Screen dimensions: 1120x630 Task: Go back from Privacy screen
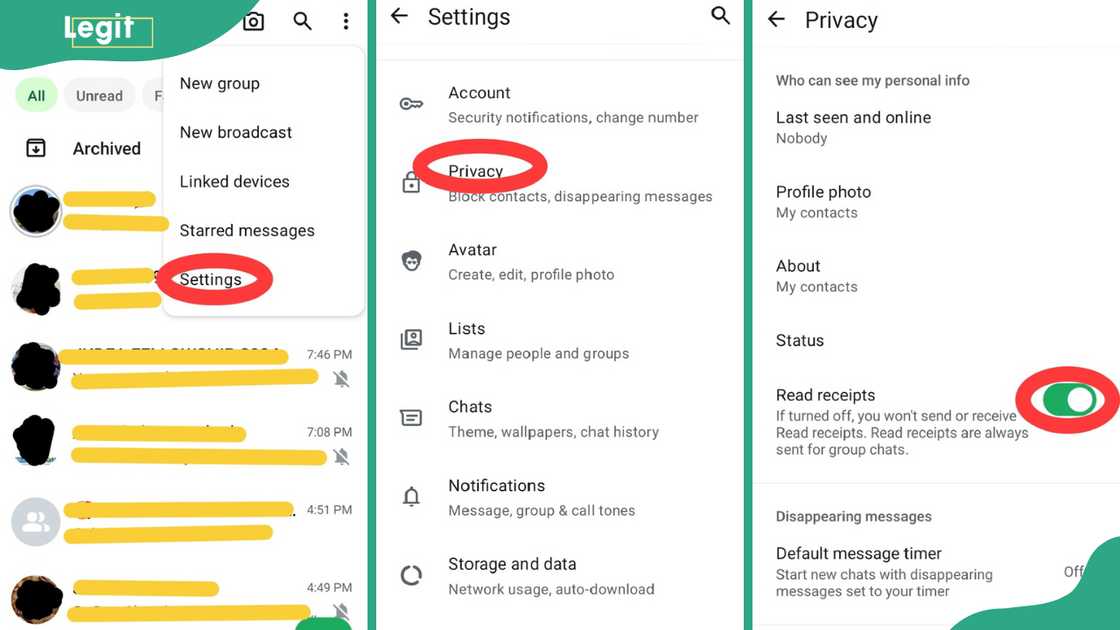pyautogui.click(x=776, y=19)
